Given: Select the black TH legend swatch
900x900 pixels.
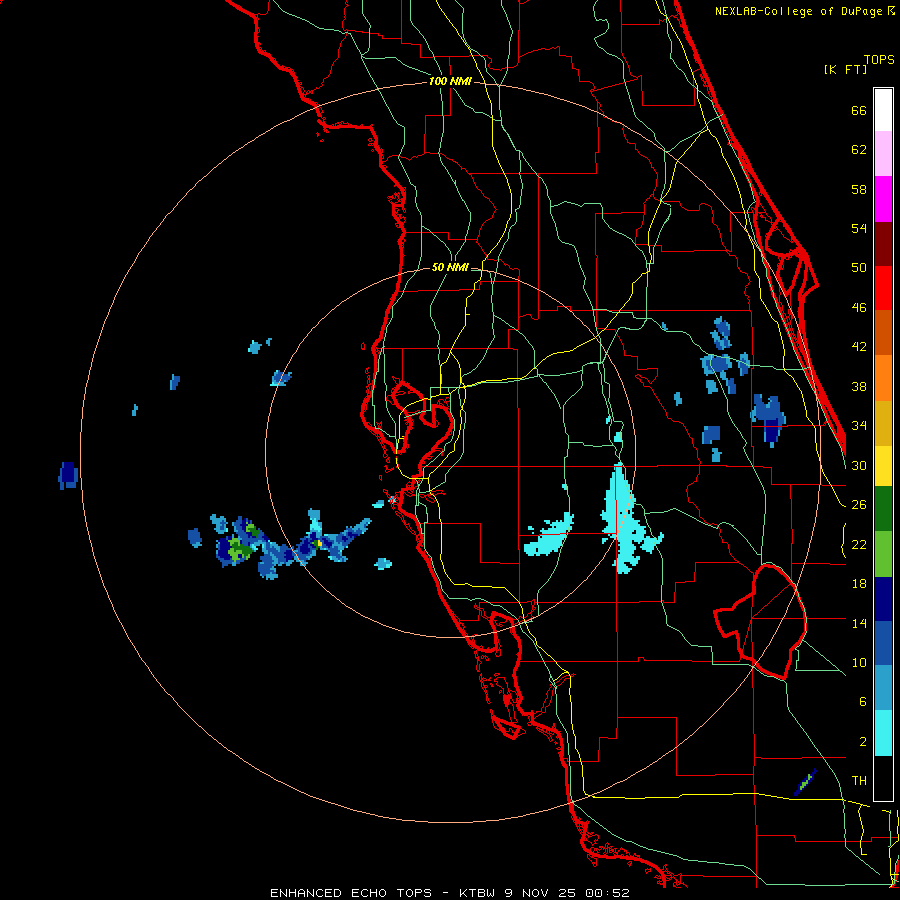Looking at the screenshot, I should tap(883, 778).
